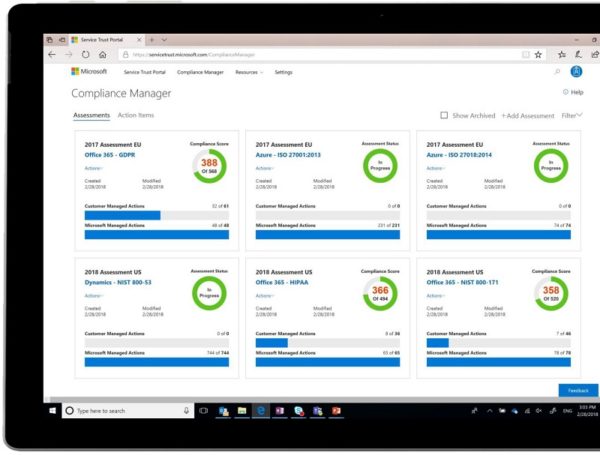Image resolution: width=600 pixels, height=455 pixels.
Task: Open Office 365 - NIST 800-171 assessment
Action: [x=462, y=282]
